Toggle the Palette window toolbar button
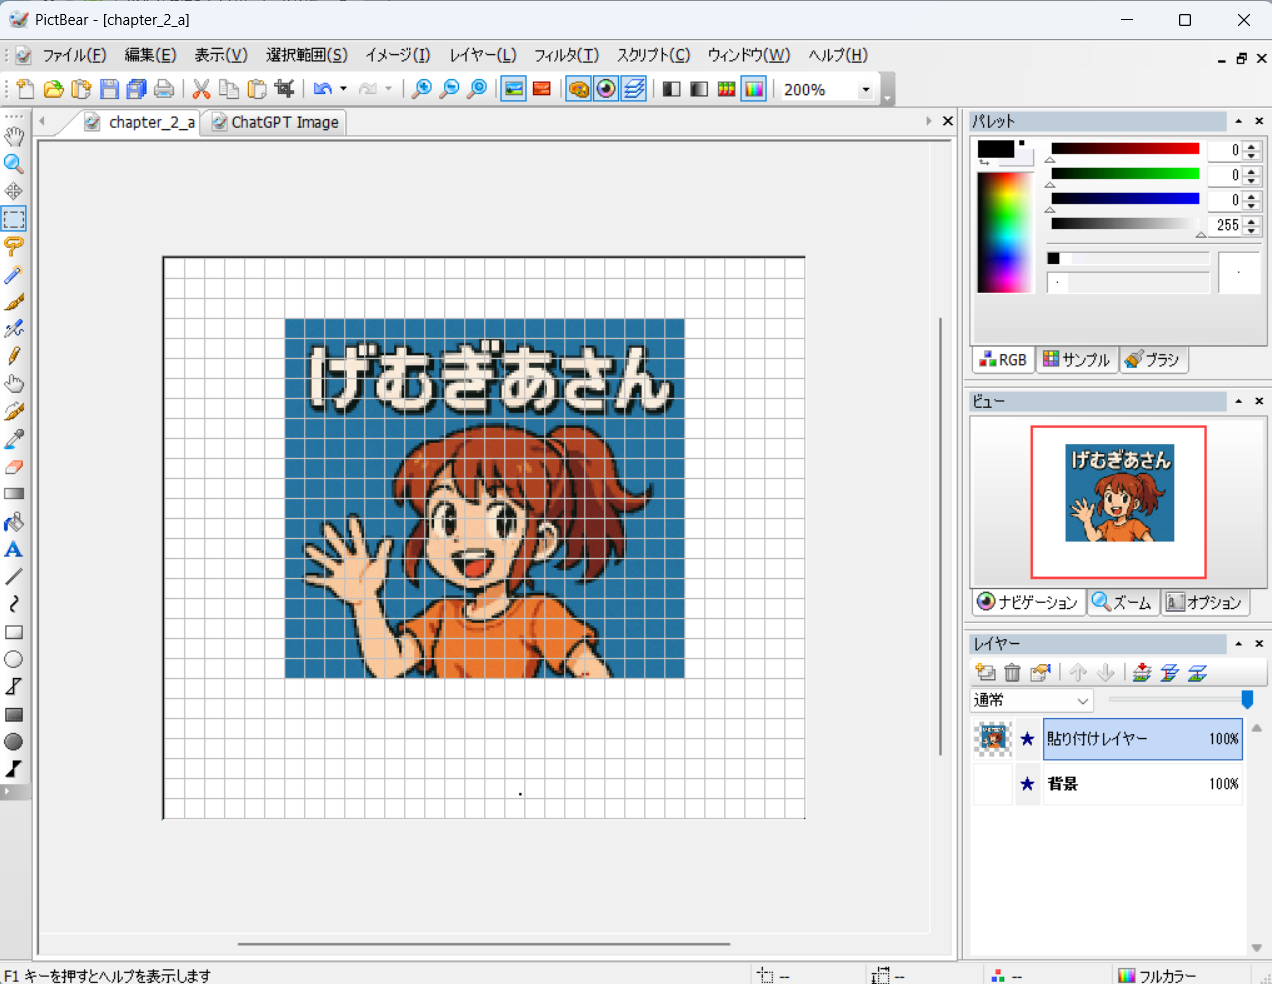This screenshot has width=1272, height=984. point(578,89)
